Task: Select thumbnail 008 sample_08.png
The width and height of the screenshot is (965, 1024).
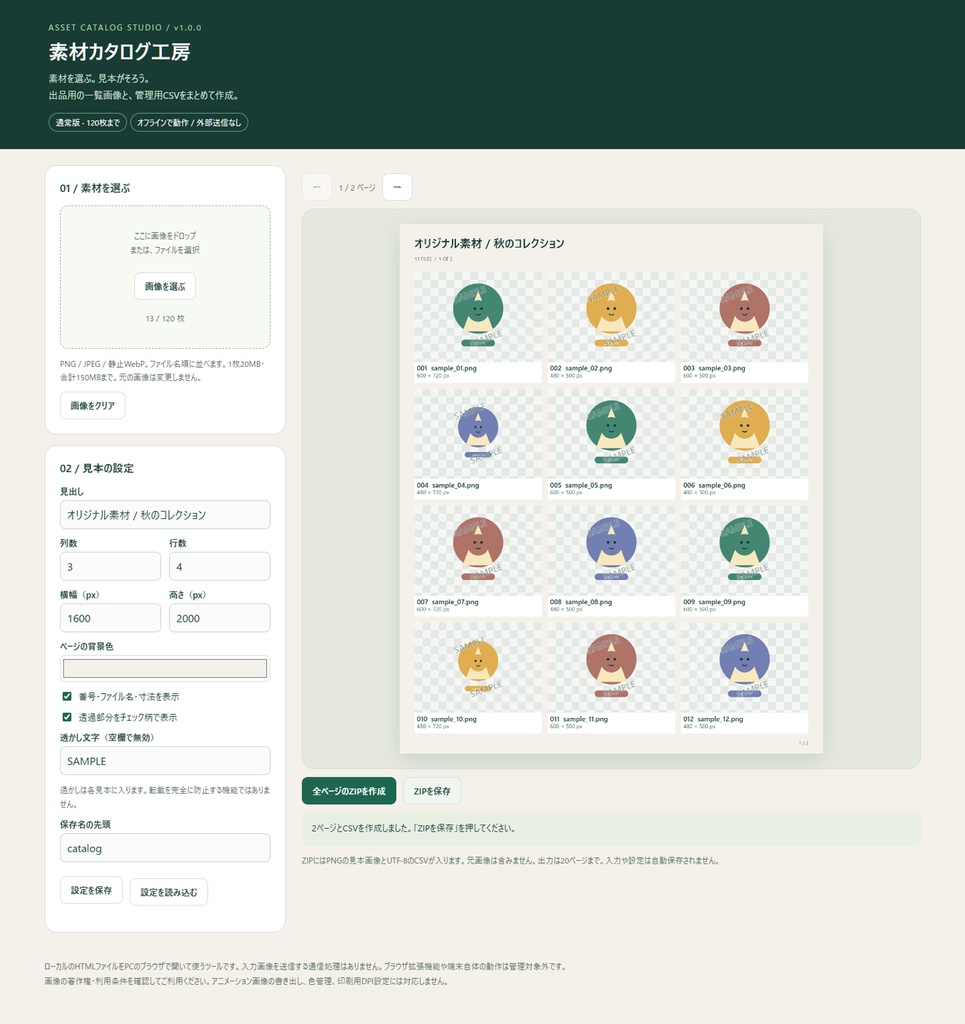Action: tap(611, 561)
